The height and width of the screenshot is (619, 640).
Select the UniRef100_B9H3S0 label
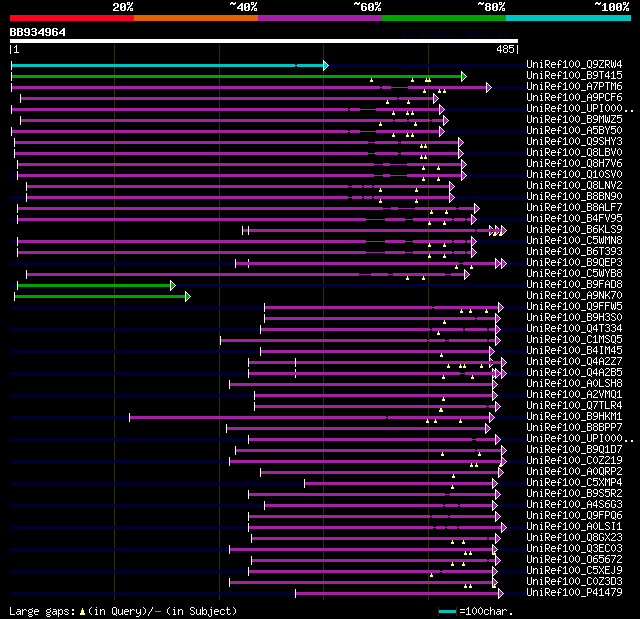pyautogui.click(x=574, y=318)
